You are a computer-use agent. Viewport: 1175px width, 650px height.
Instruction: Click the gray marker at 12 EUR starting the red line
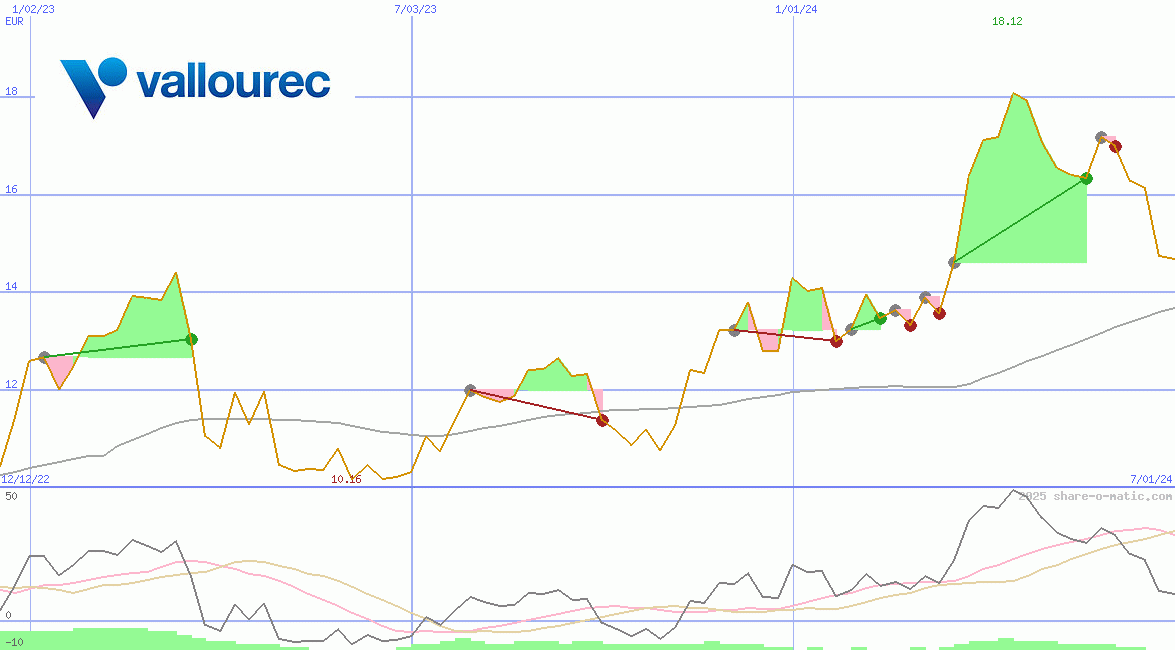coord(471,390)
